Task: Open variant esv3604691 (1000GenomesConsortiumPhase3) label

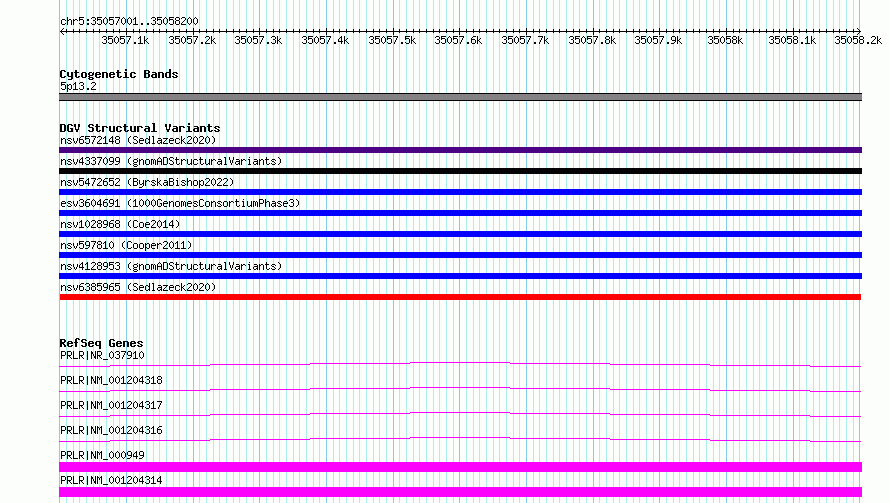Action: tap(180, 203)
